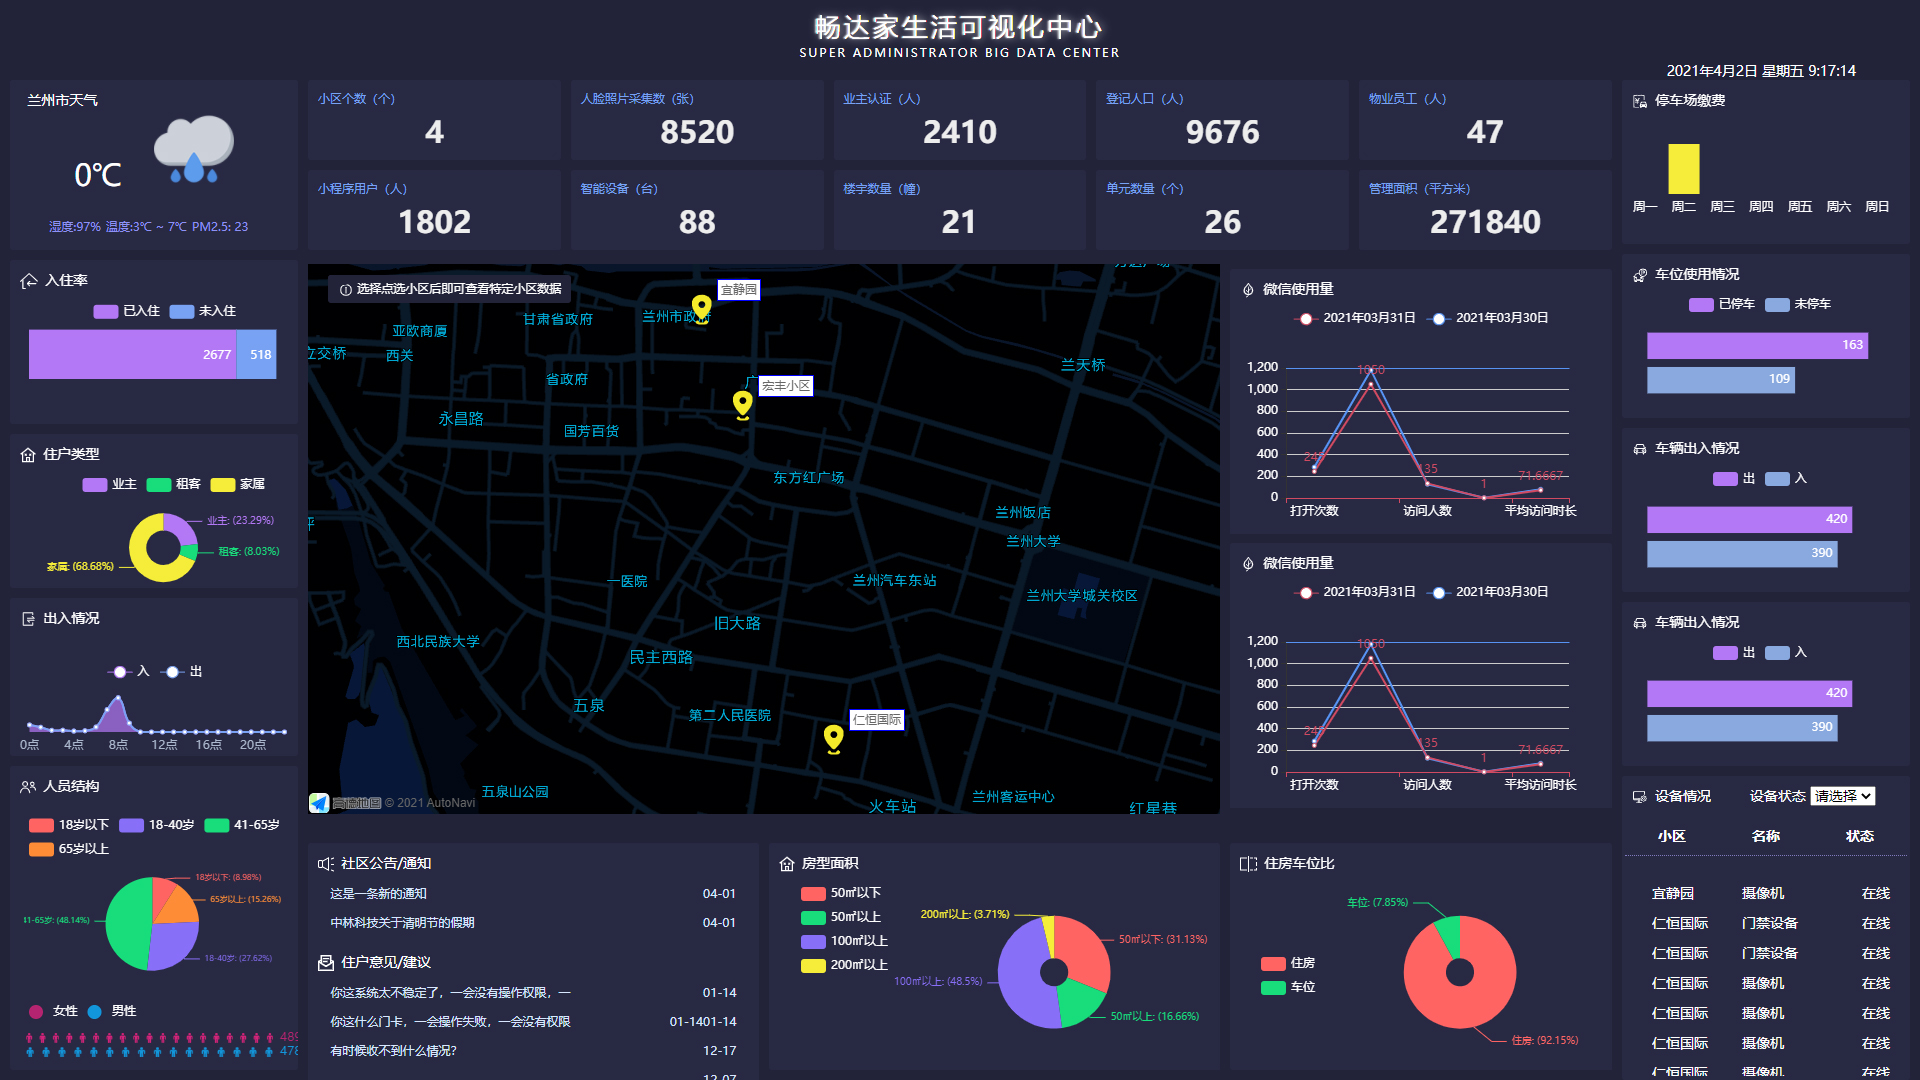
Task: Click the 入住率 house icon
Action: click(x=29, y=281)
